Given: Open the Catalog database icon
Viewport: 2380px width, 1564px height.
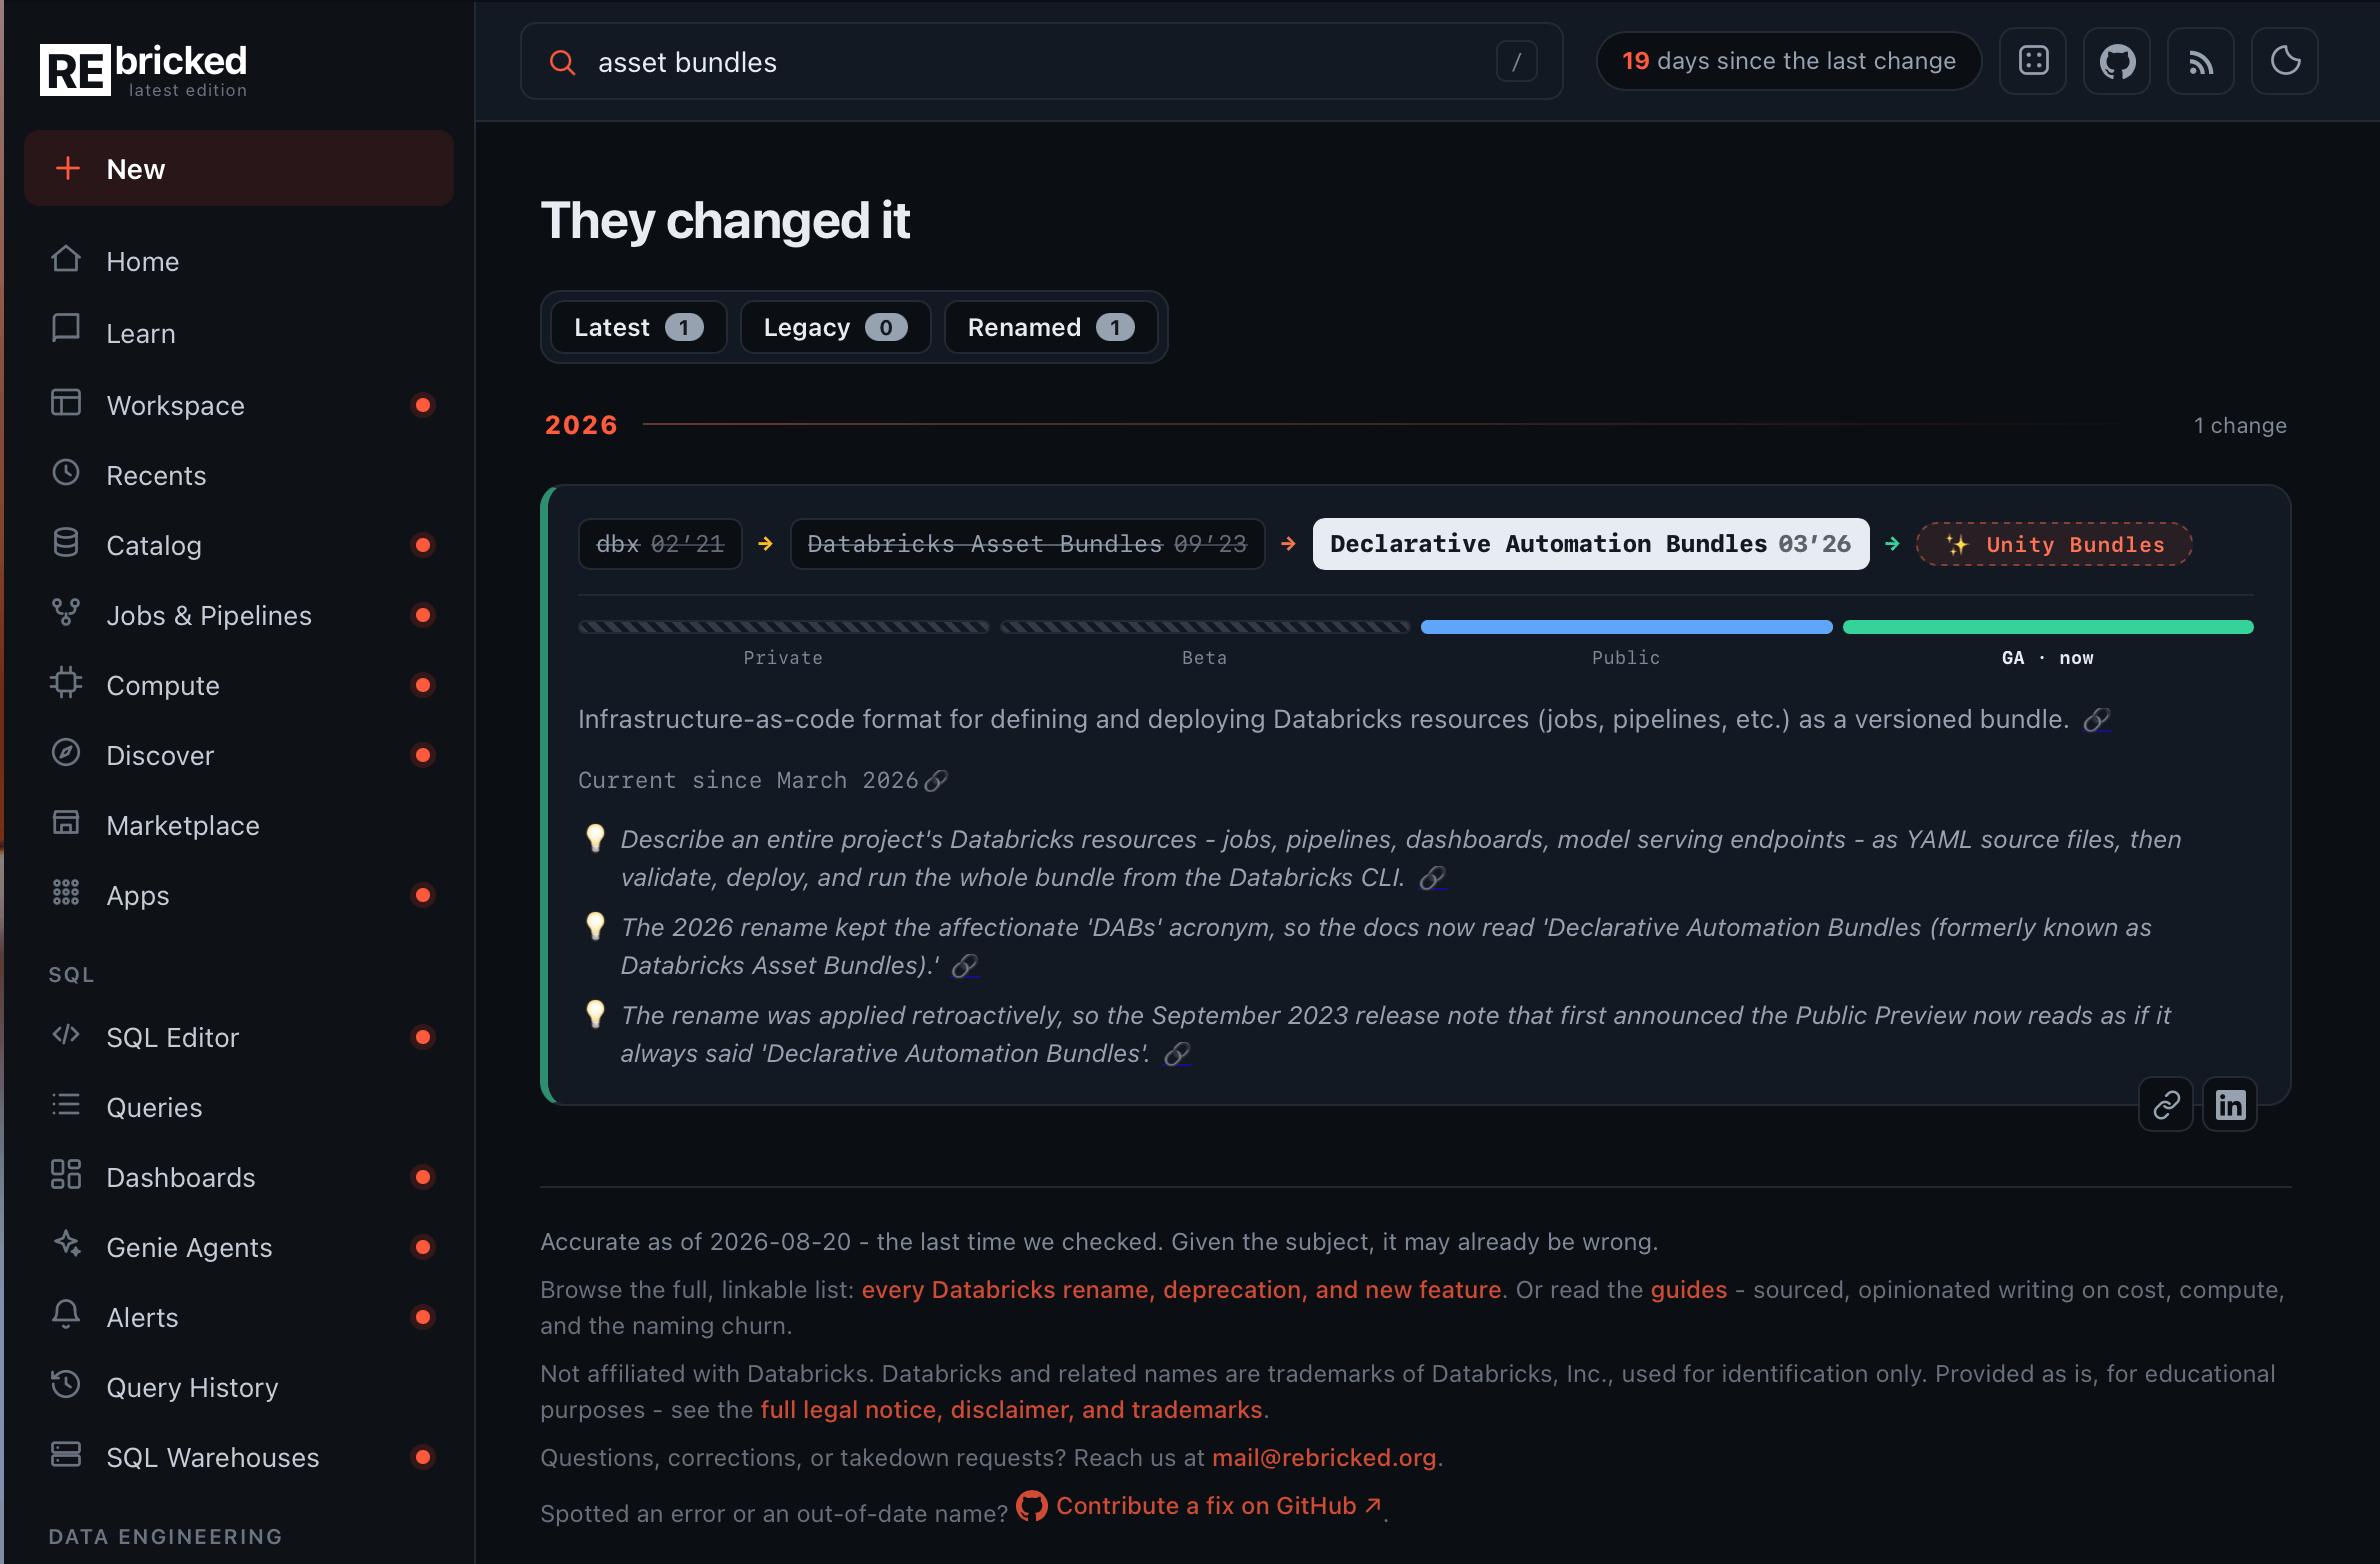Looking at the screenshot, I should (66, 542).
